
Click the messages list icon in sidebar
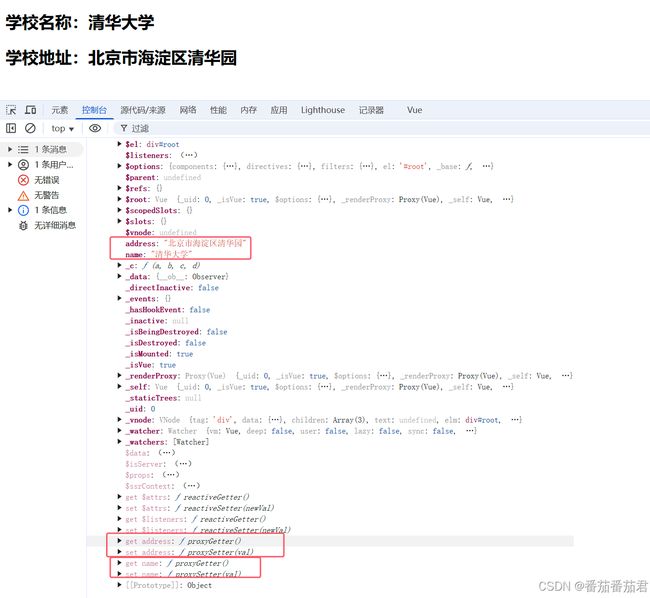[23, 150]
